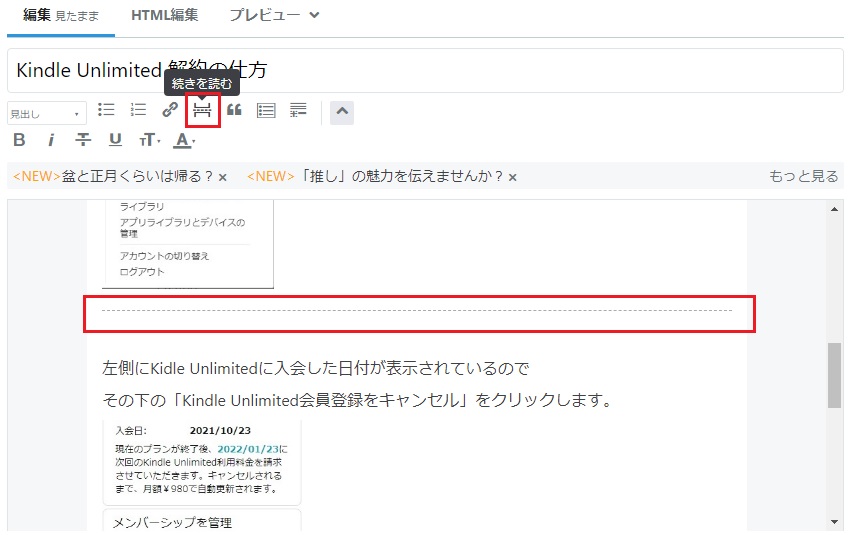Open the text color dropdown
Image resolution: width=854 pixels, height=535 pixels.
pos(184,141)
